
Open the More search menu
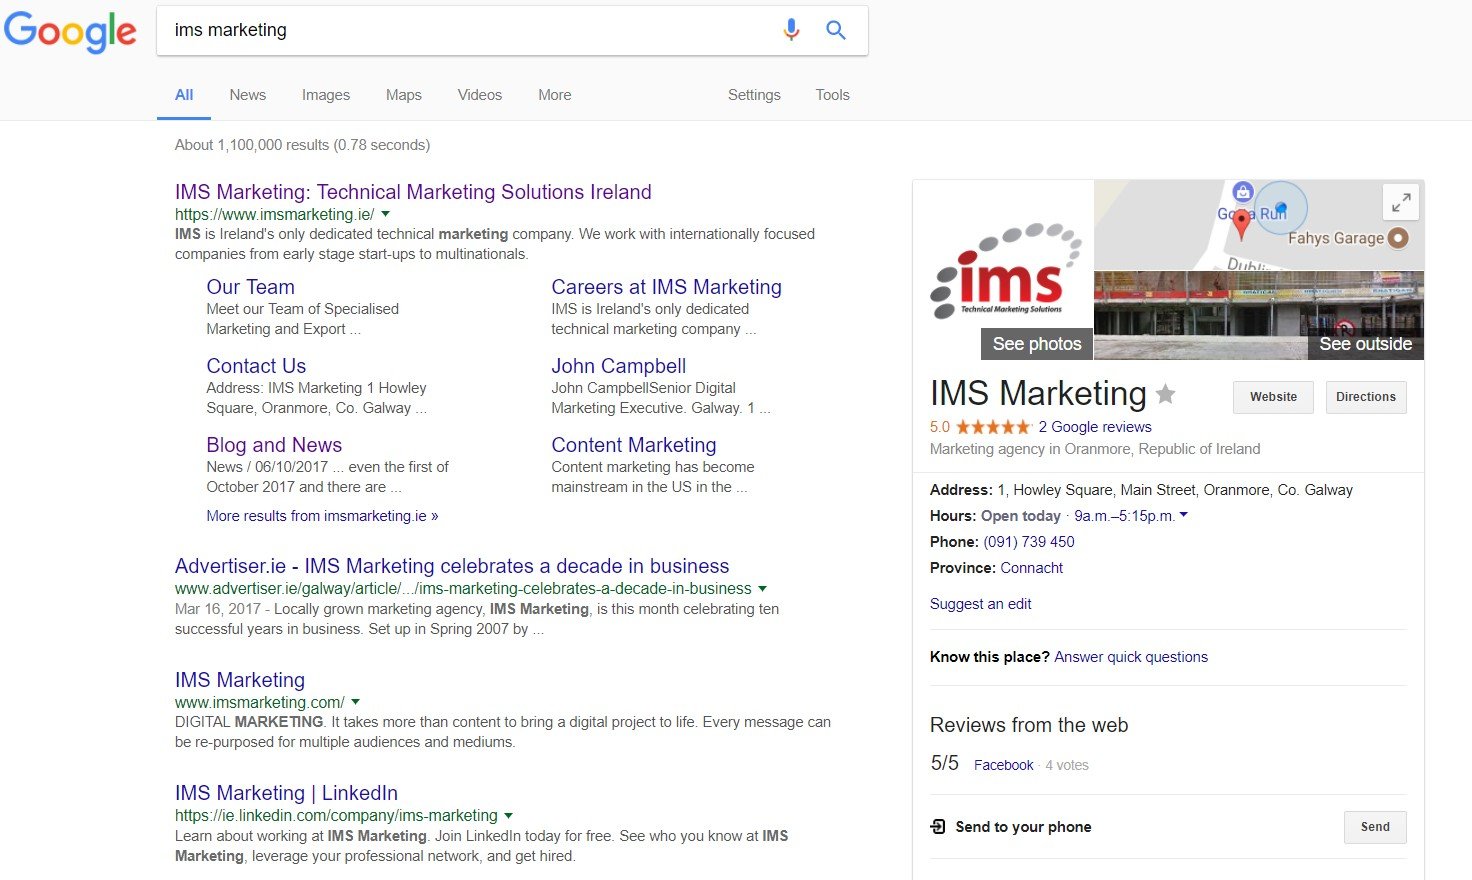pyautogui.click(x=554, y=95)
